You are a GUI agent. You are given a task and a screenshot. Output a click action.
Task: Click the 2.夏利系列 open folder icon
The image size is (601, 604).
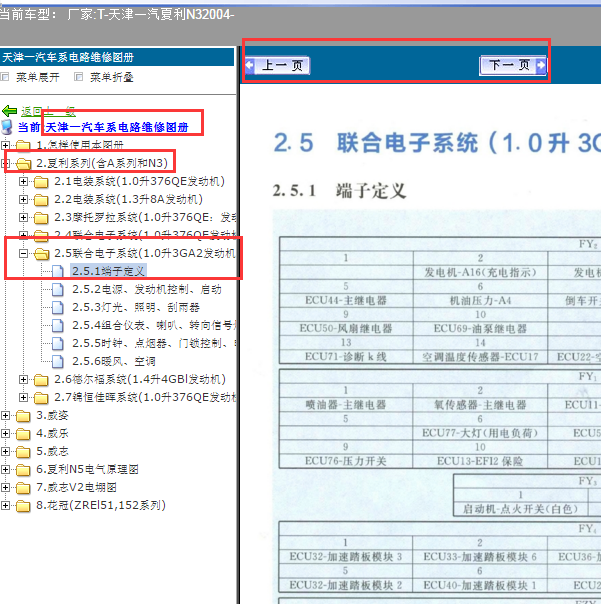[x=24, y=164]
